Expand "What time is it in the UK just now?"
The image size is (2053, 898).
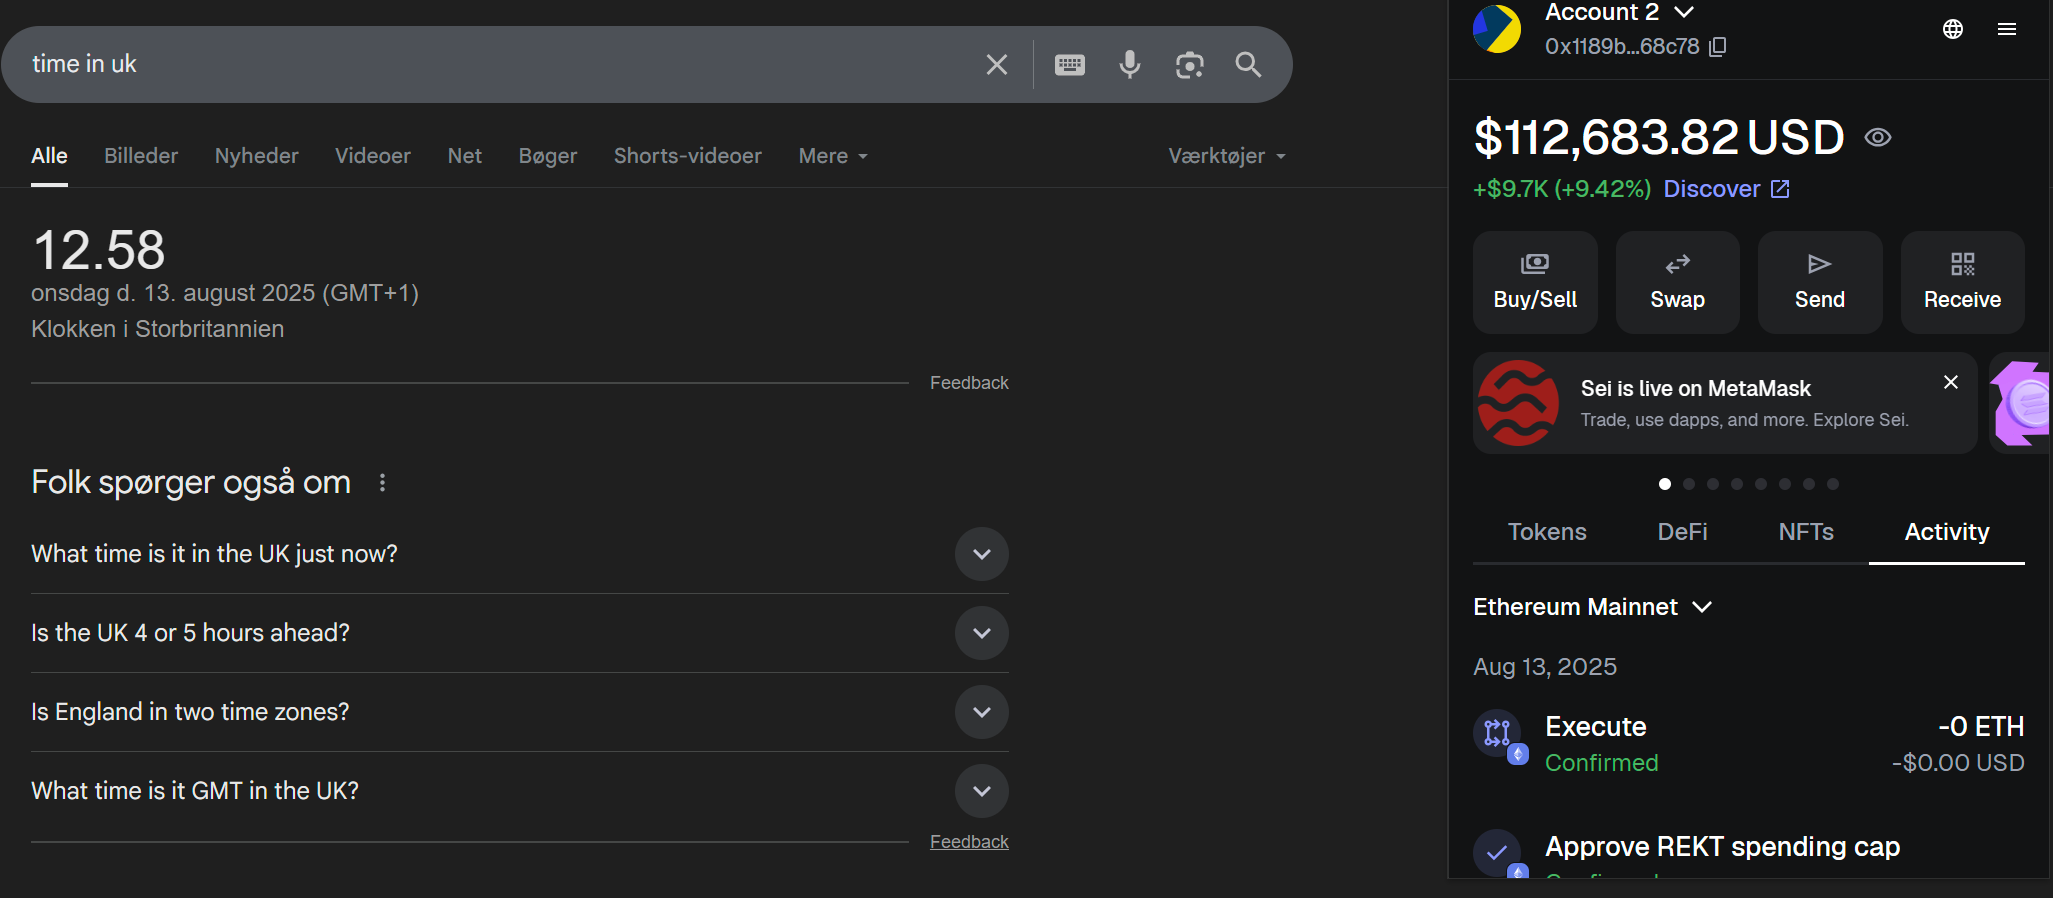(981, 554)
